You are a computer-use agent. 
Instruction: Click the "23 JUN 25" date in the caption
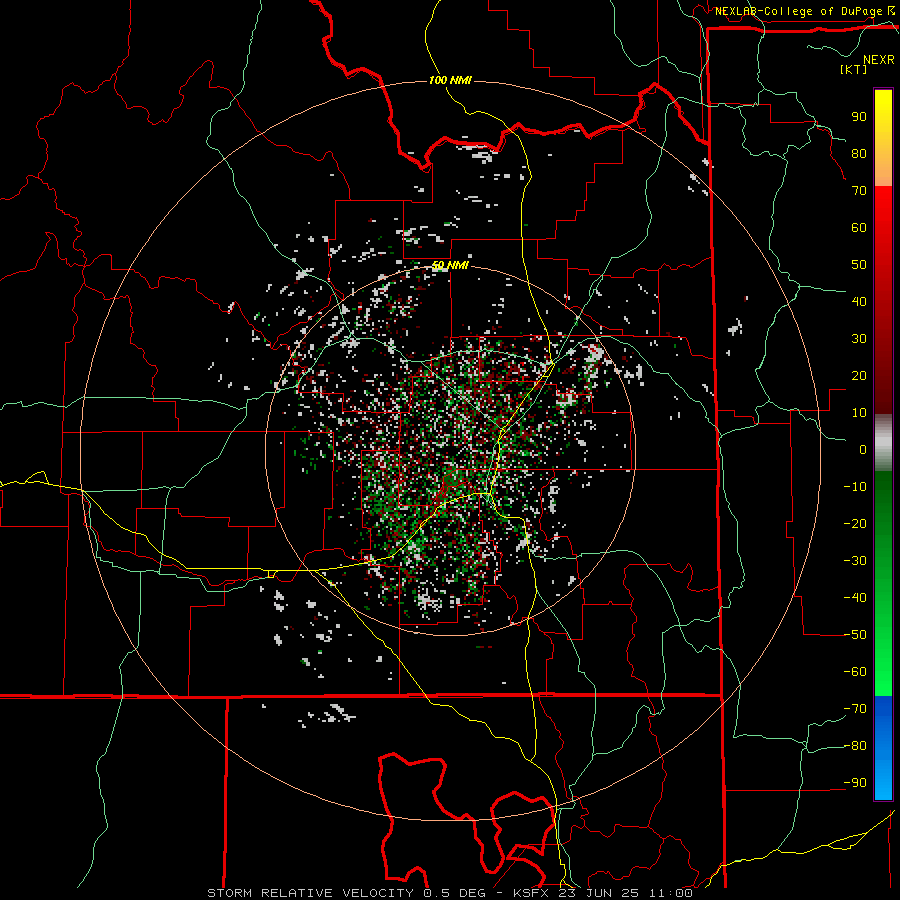601,893
